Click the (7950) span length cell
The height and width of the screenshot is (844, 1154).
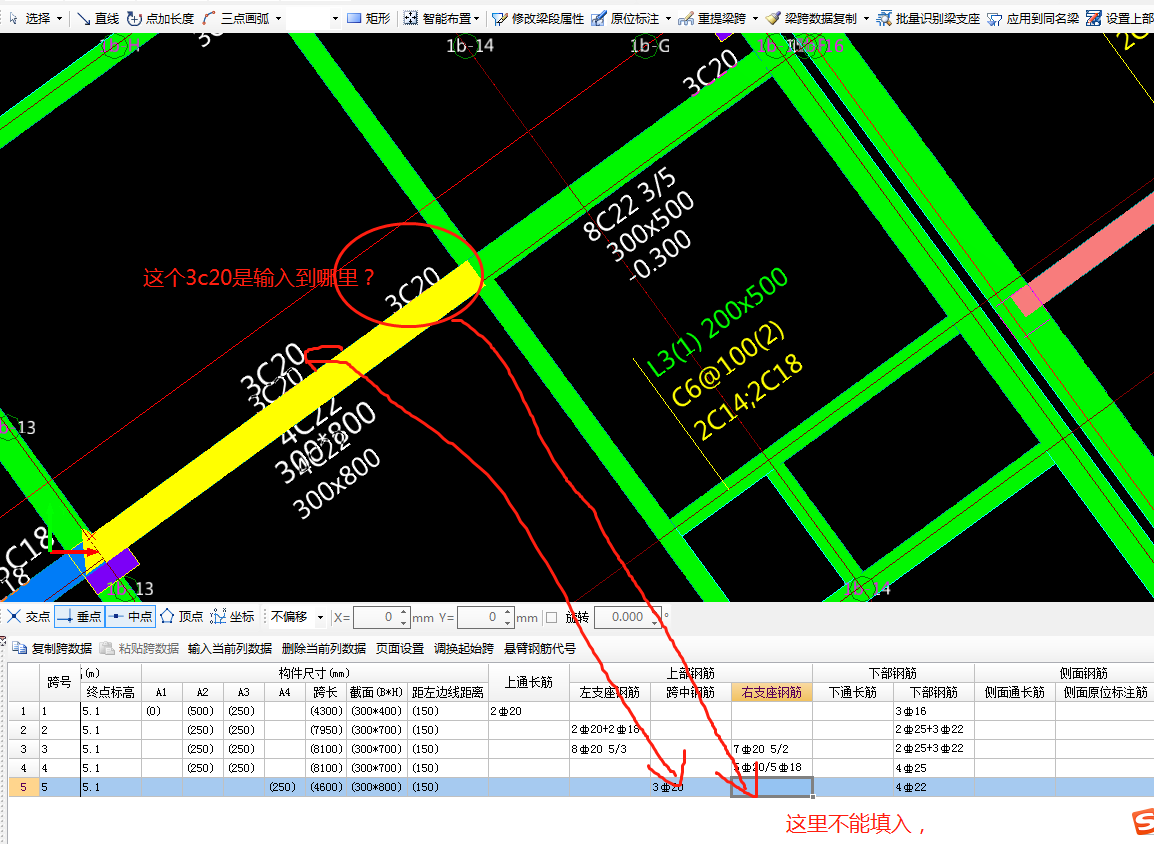[x=325, y=730]
